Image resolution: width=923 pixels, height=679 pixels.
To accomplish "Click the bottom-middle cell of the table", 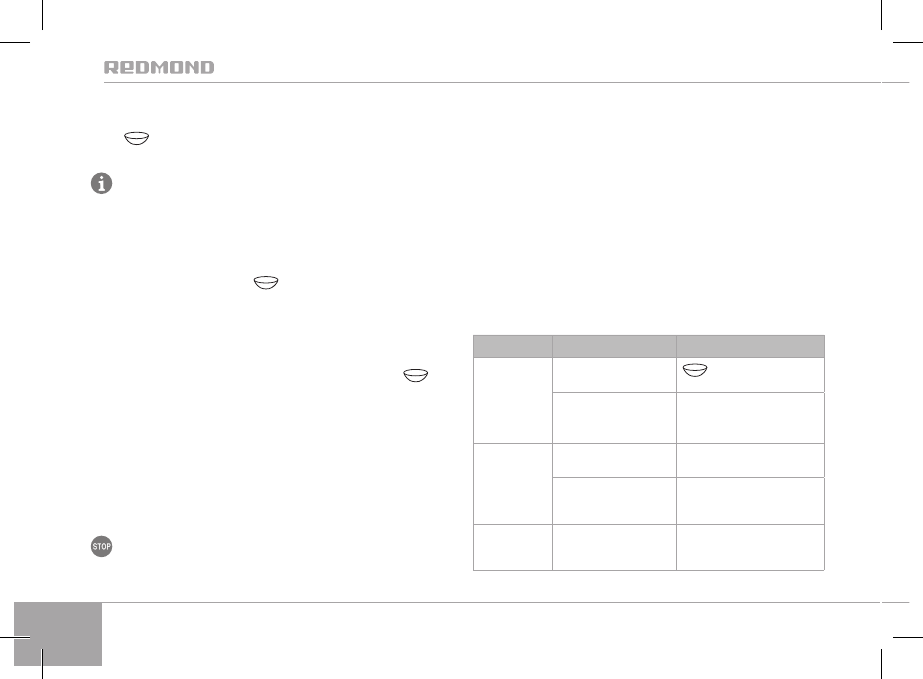I will pyautogui.click(x=614, y=547).
